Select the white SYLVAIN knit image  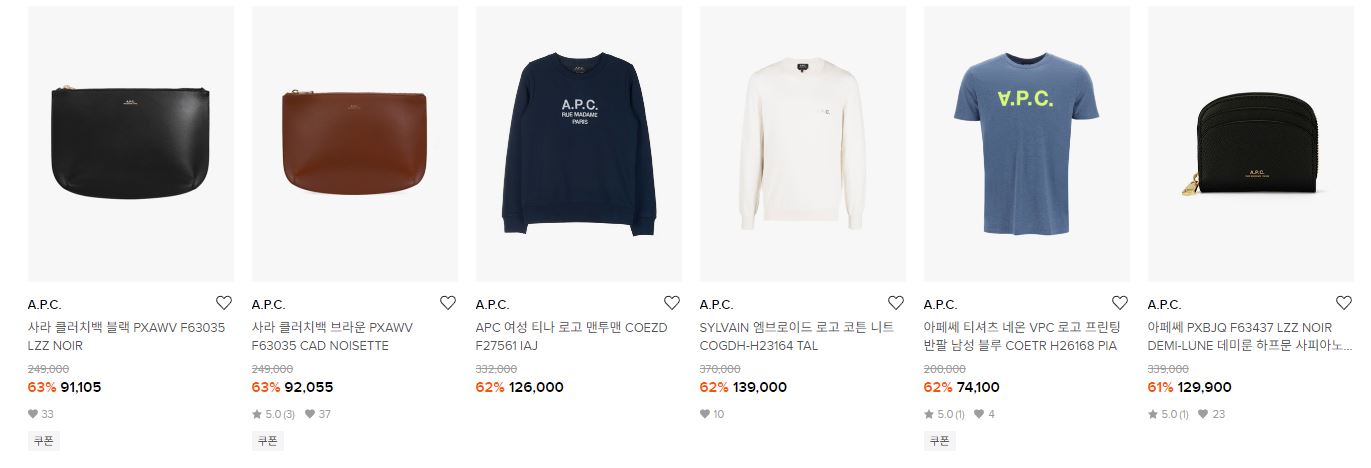click(803, 144)
